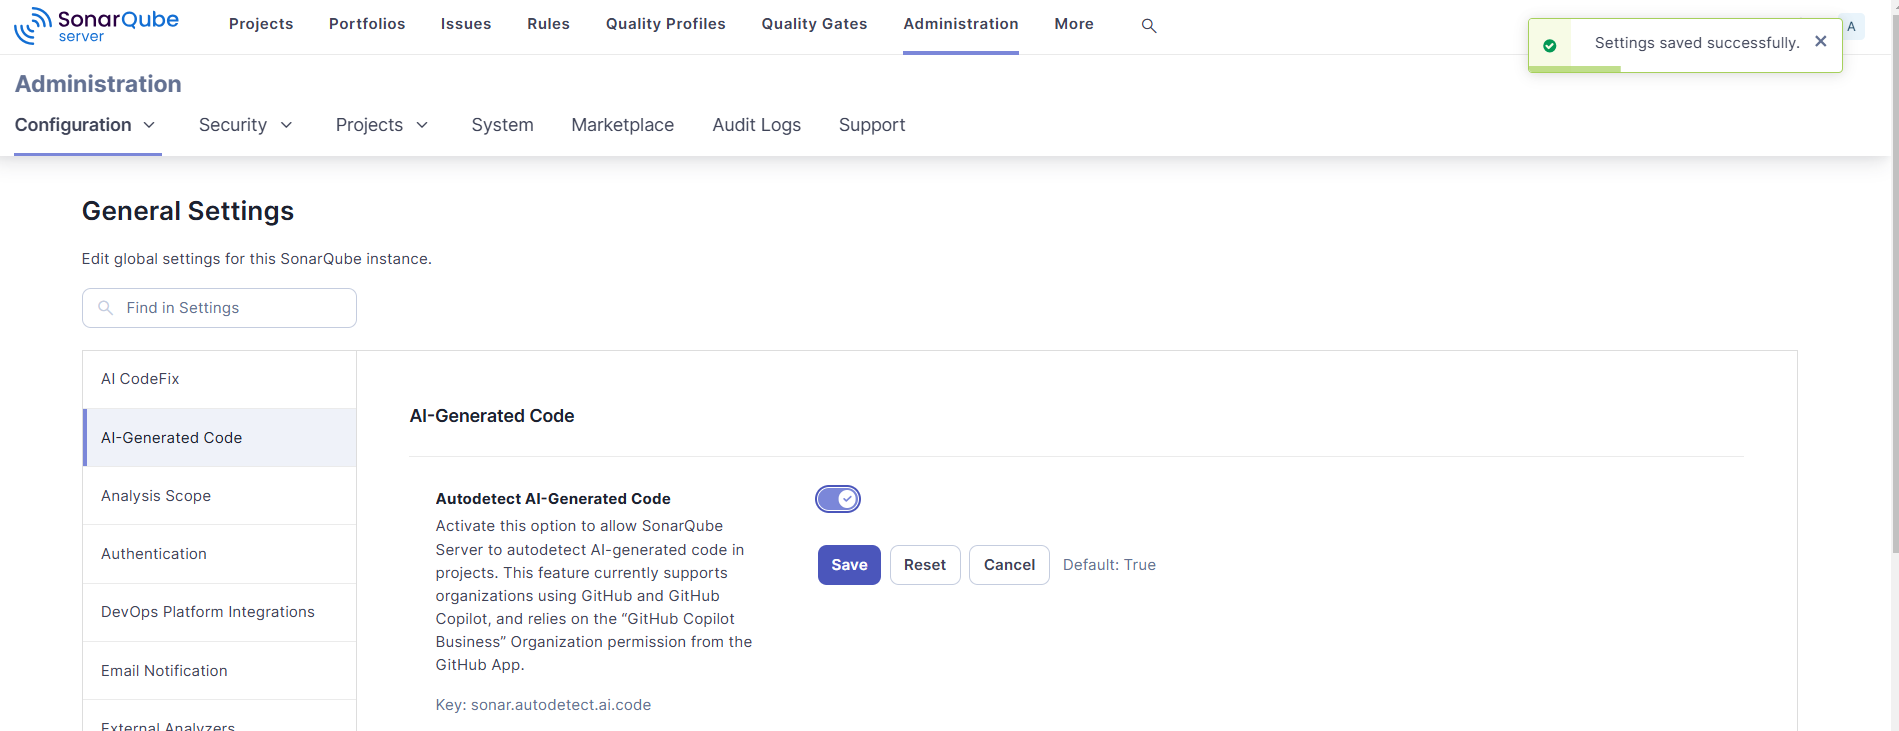Image resolution: width=1899 pixels, height=731 pixels.
Task: Click the Reset button
Action: pos(925,565)
